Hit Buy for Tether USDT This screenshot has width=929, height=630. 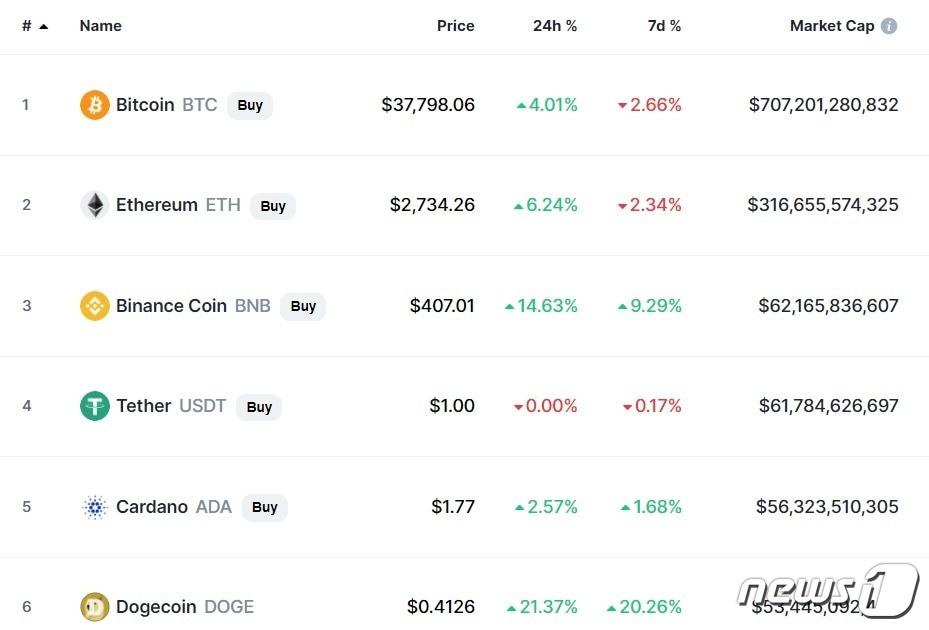point(259,407)
